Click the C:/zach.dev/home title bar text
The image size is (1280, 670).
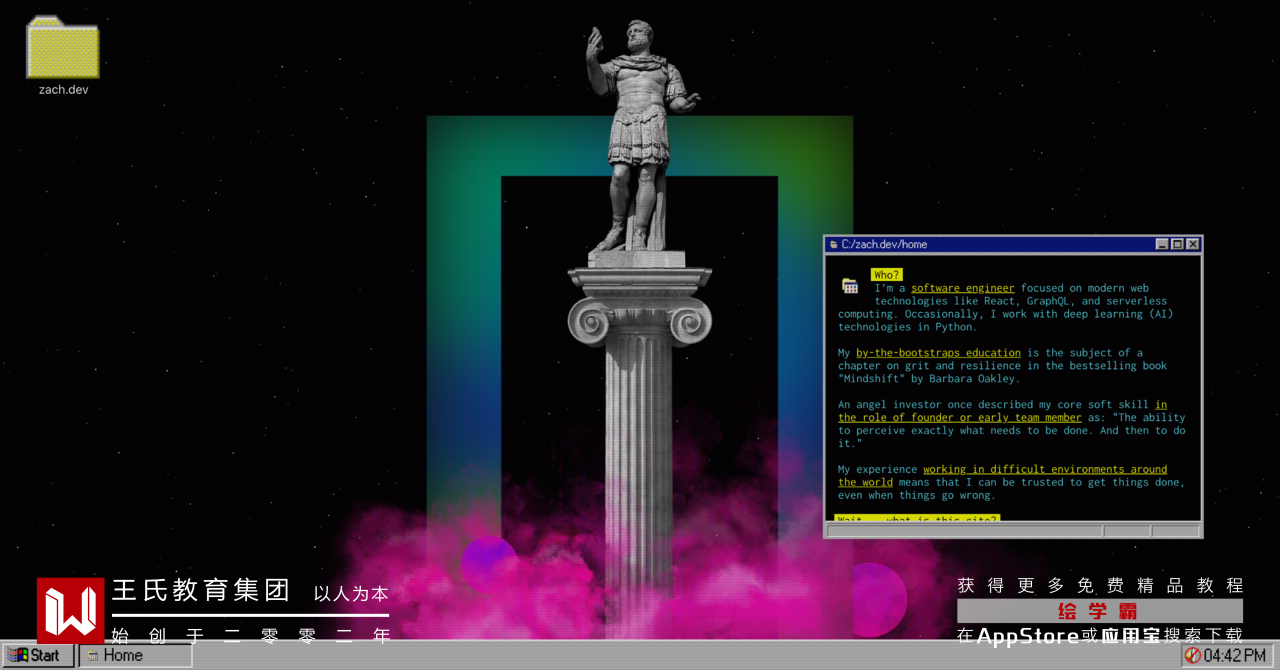[x=884, y=244]
